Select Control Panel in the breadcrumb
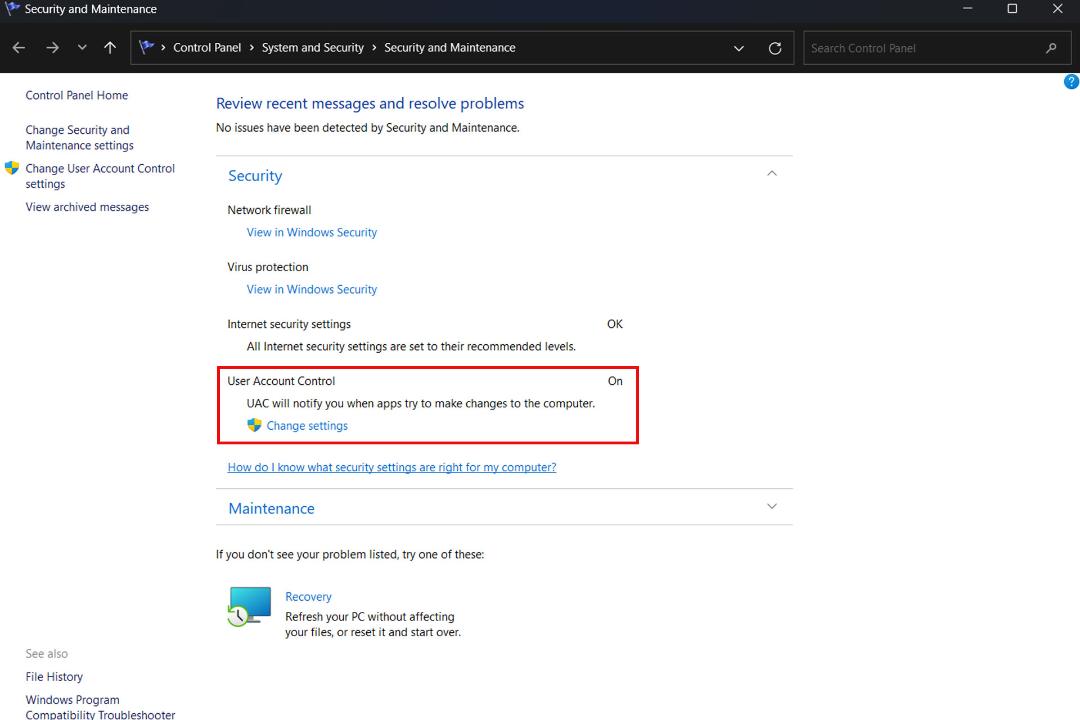1080x720 pixels. click(207, 48)
